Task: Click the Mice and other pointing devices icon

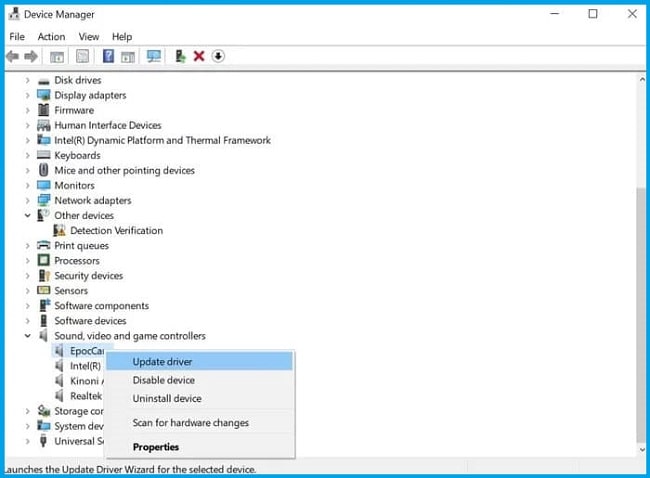Action: coord(44,170)
